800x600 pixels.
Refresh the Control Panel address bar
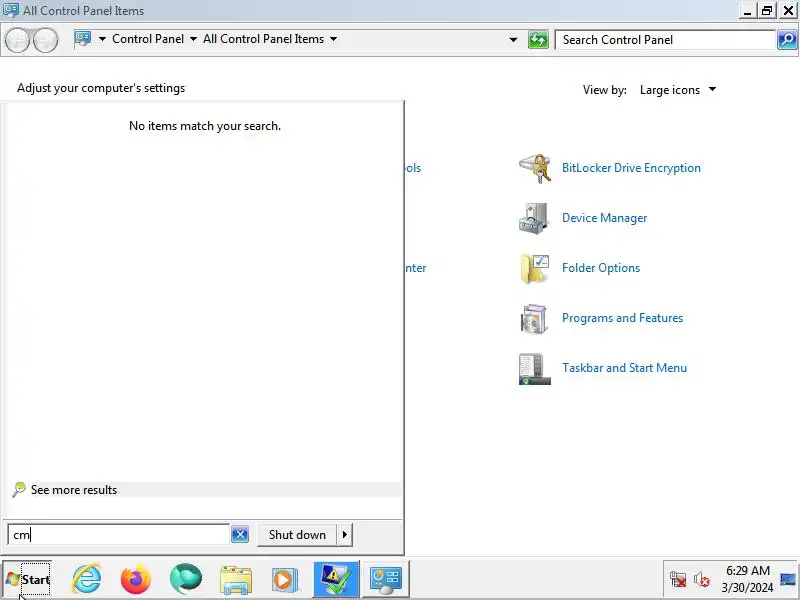538,40
